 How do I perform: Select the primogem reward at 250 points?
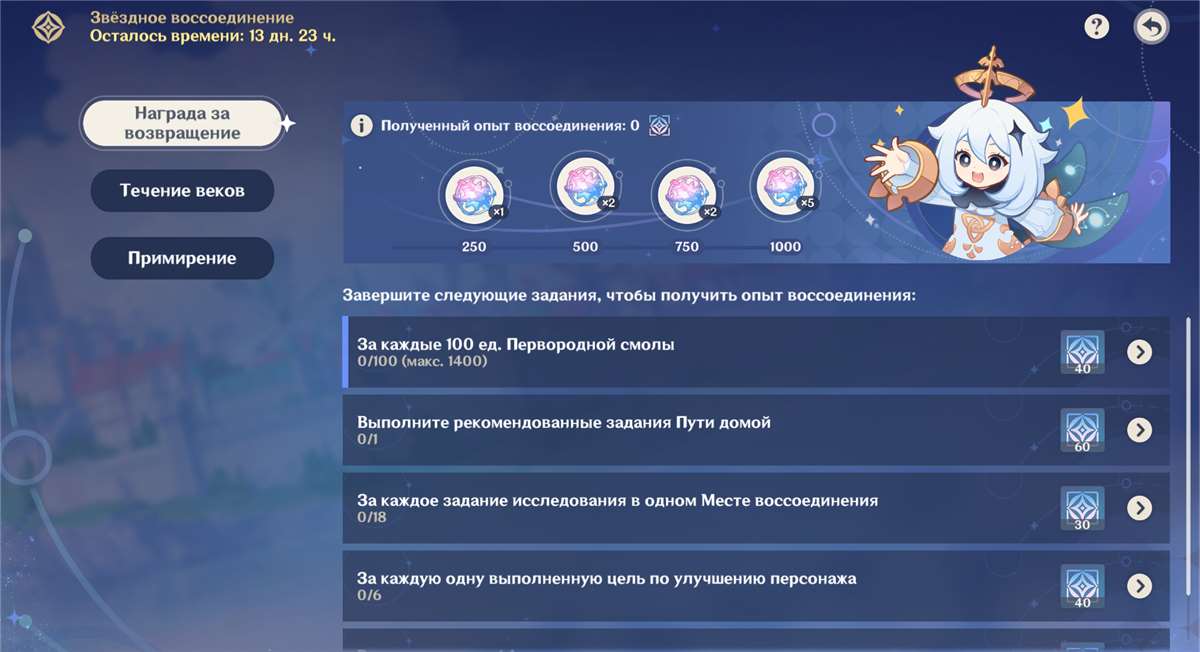click(475, 195)
